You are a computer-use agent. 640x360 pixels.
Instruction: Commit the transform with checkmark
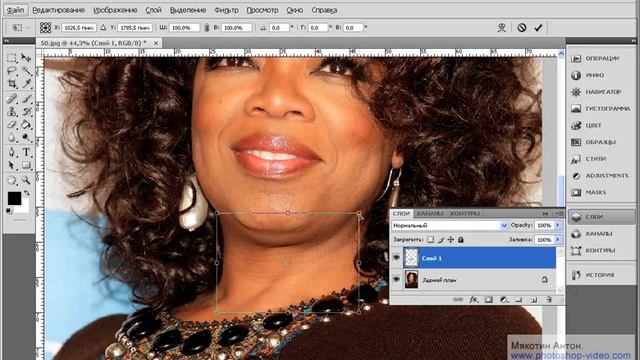(x=538, y=28)
